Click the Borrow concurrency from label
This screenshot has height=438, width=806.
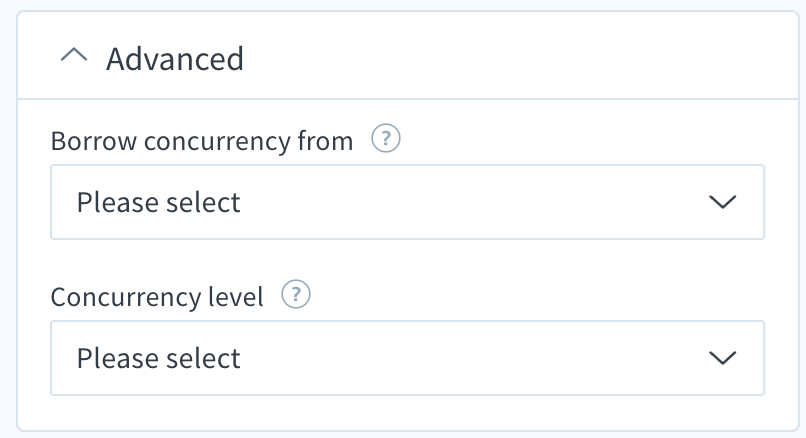[202, 141]
